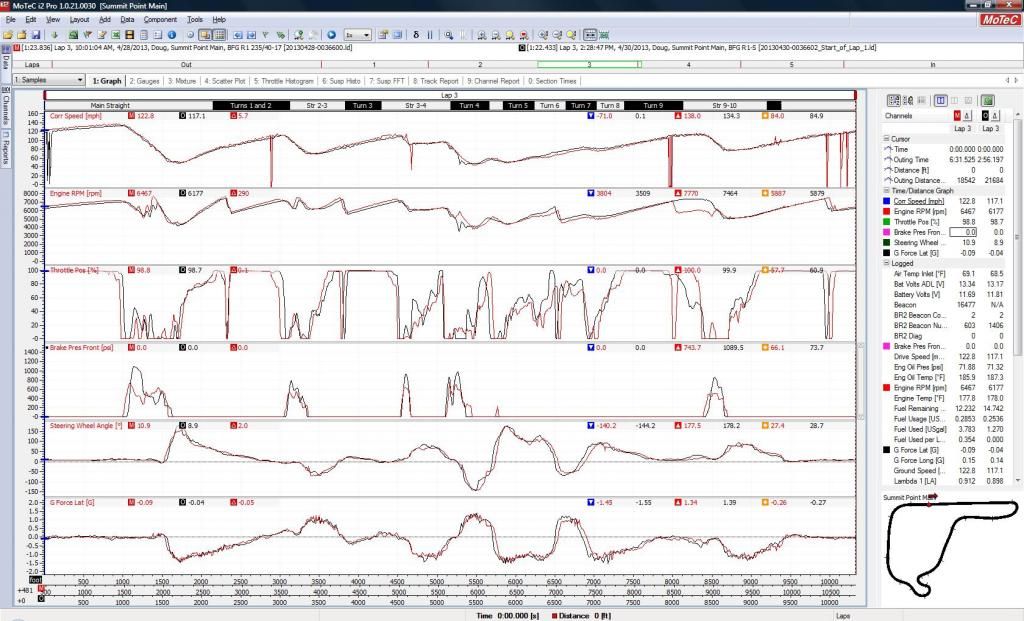Toggle the two-column view button in Channels panel
The image size is (1024, 621).
pyautogui.click(x=940, y=100)
